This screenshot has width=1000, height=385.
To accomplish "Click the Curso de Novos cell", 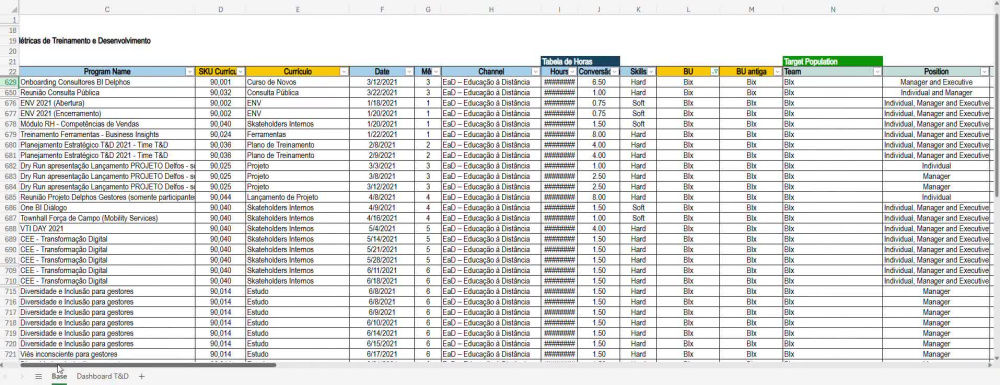I will pyautogui.click(x=298, y=82).
